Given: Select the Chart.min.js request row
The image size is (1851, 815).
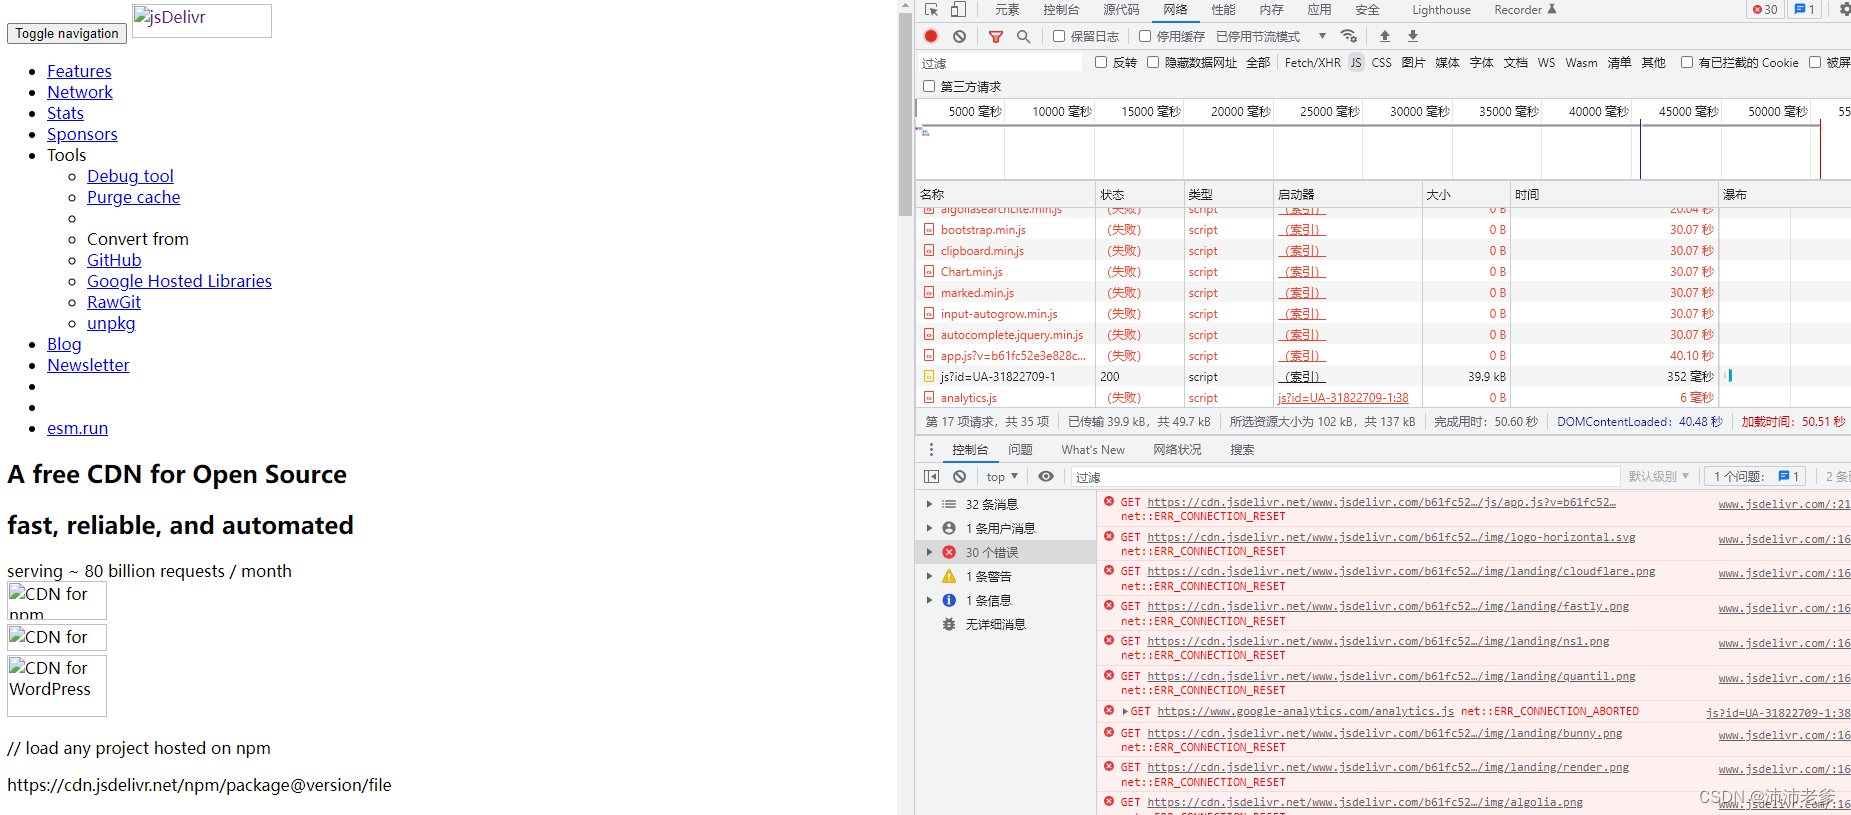Looking at the screenshot, I should tap(1317, 272).
